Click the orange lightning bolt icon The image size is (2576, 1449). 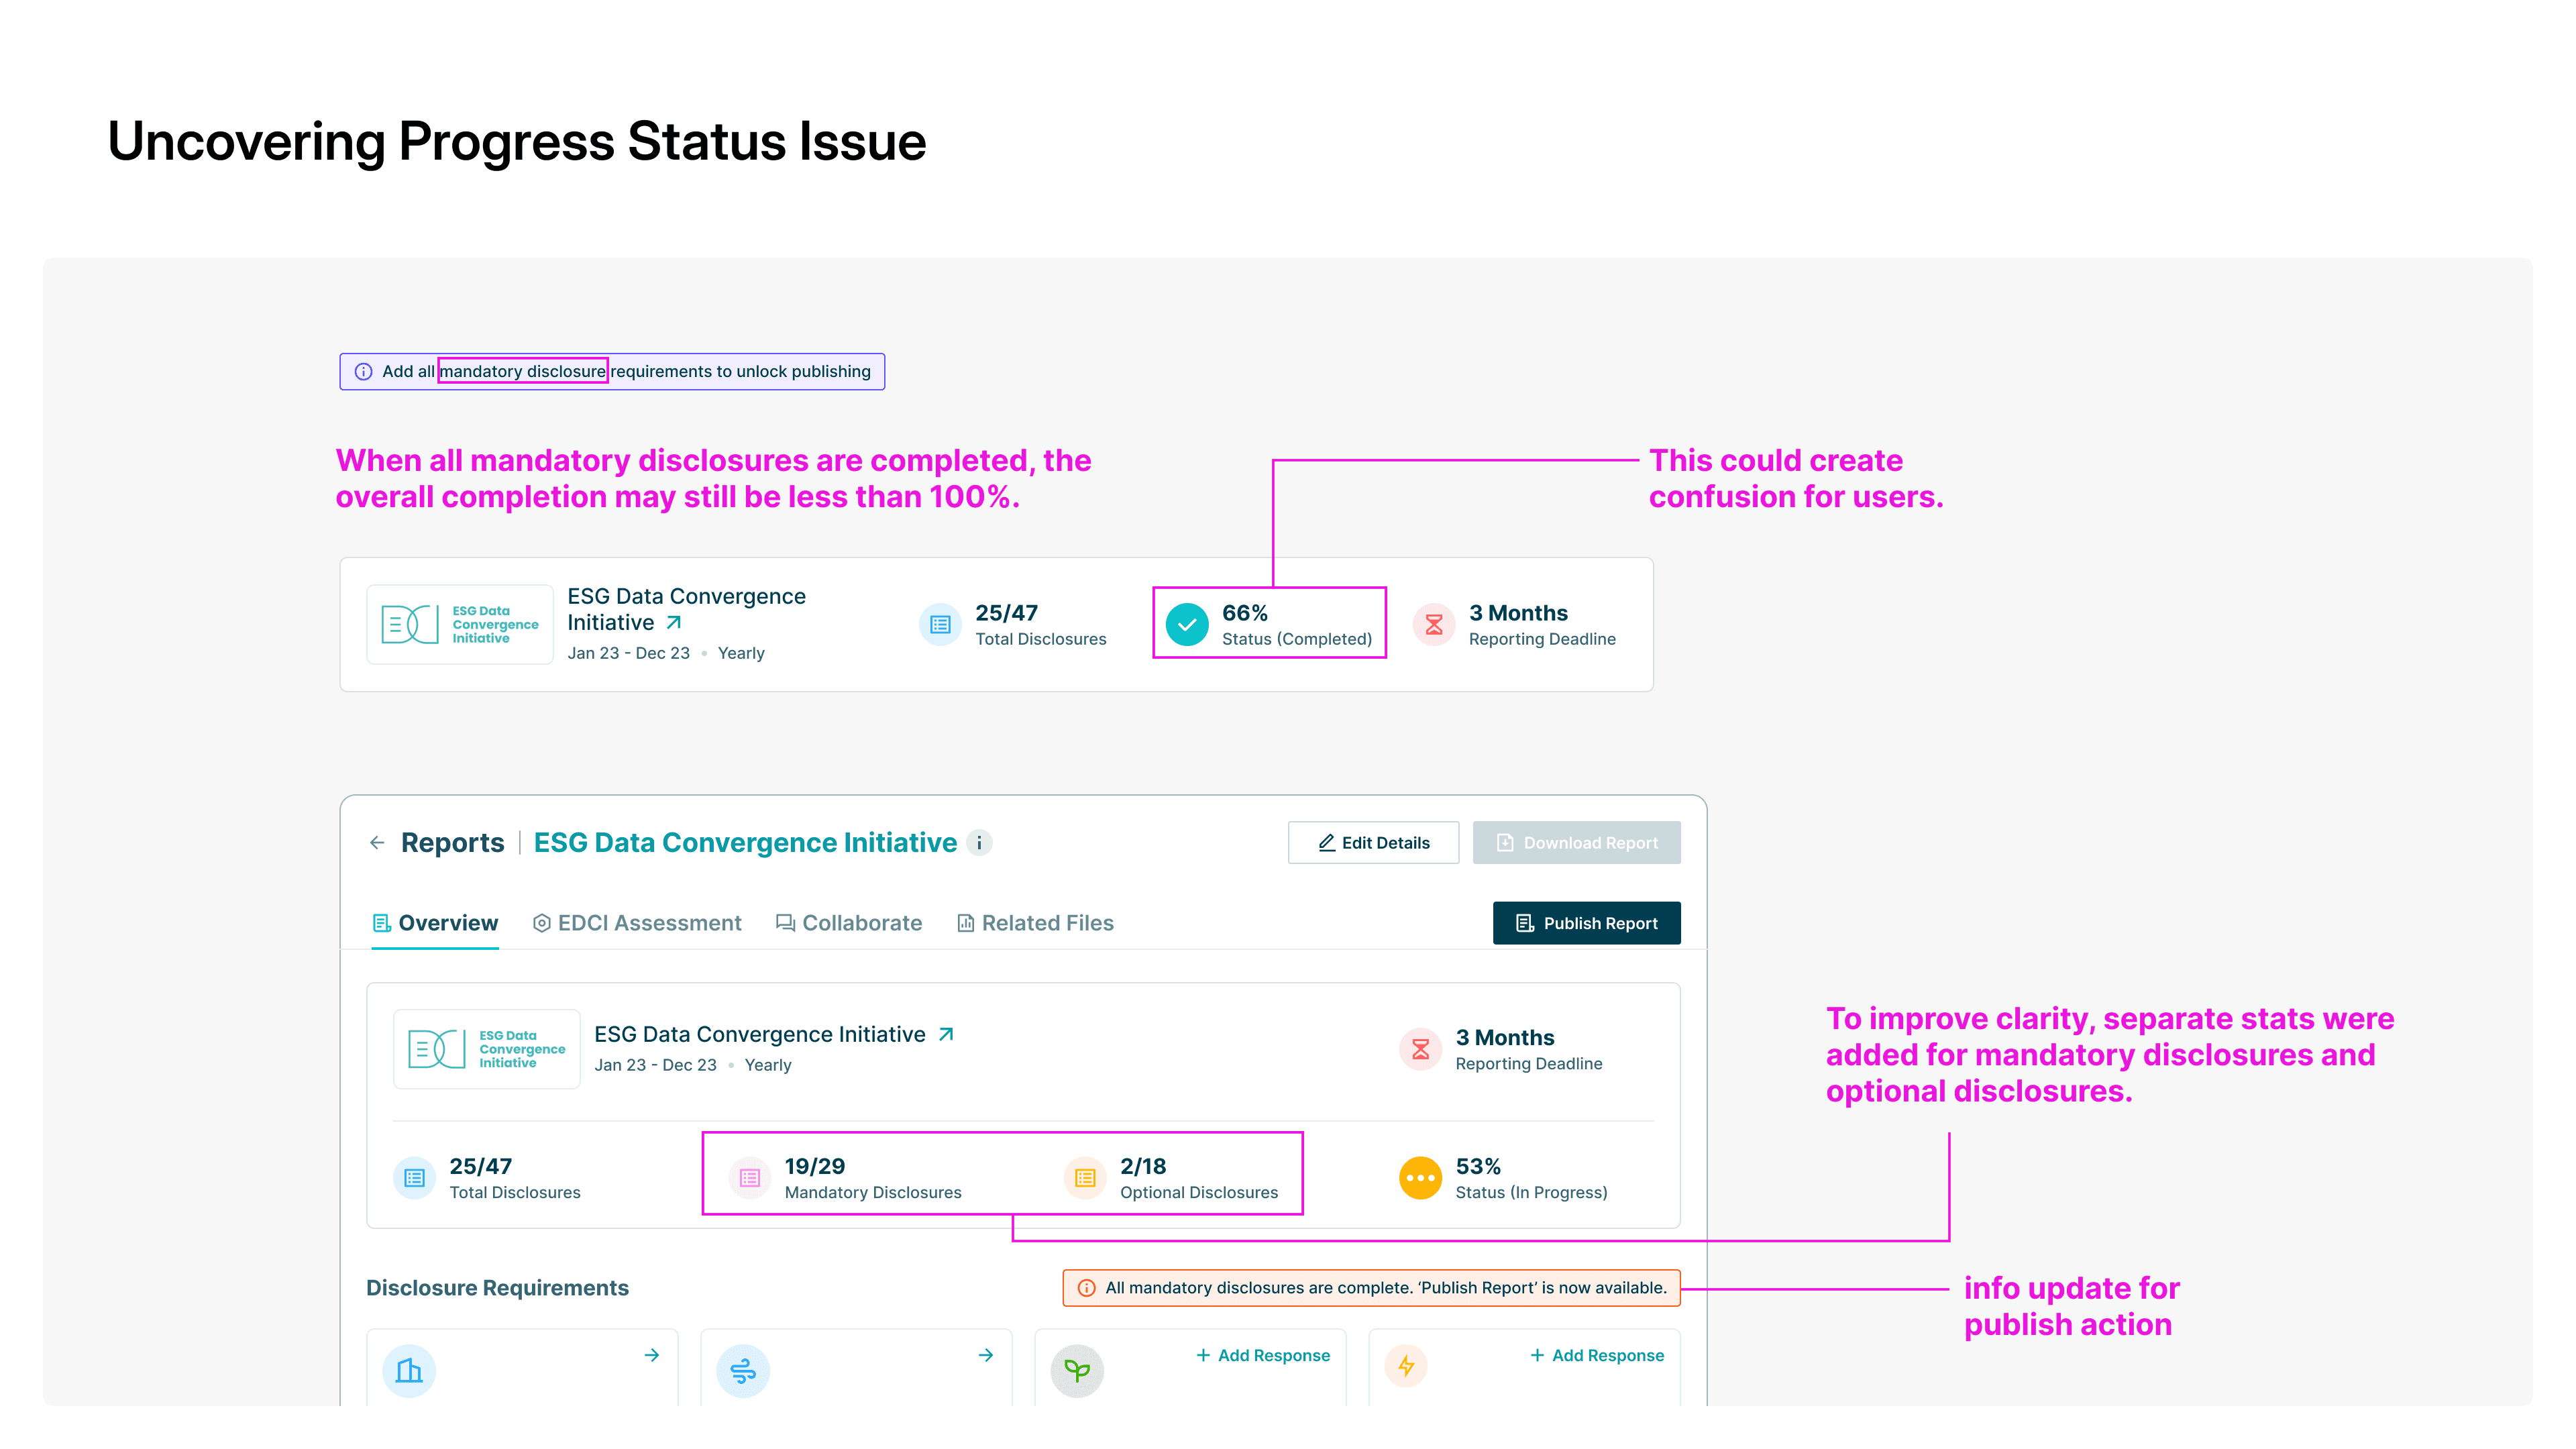(x=1406, y=1366)
